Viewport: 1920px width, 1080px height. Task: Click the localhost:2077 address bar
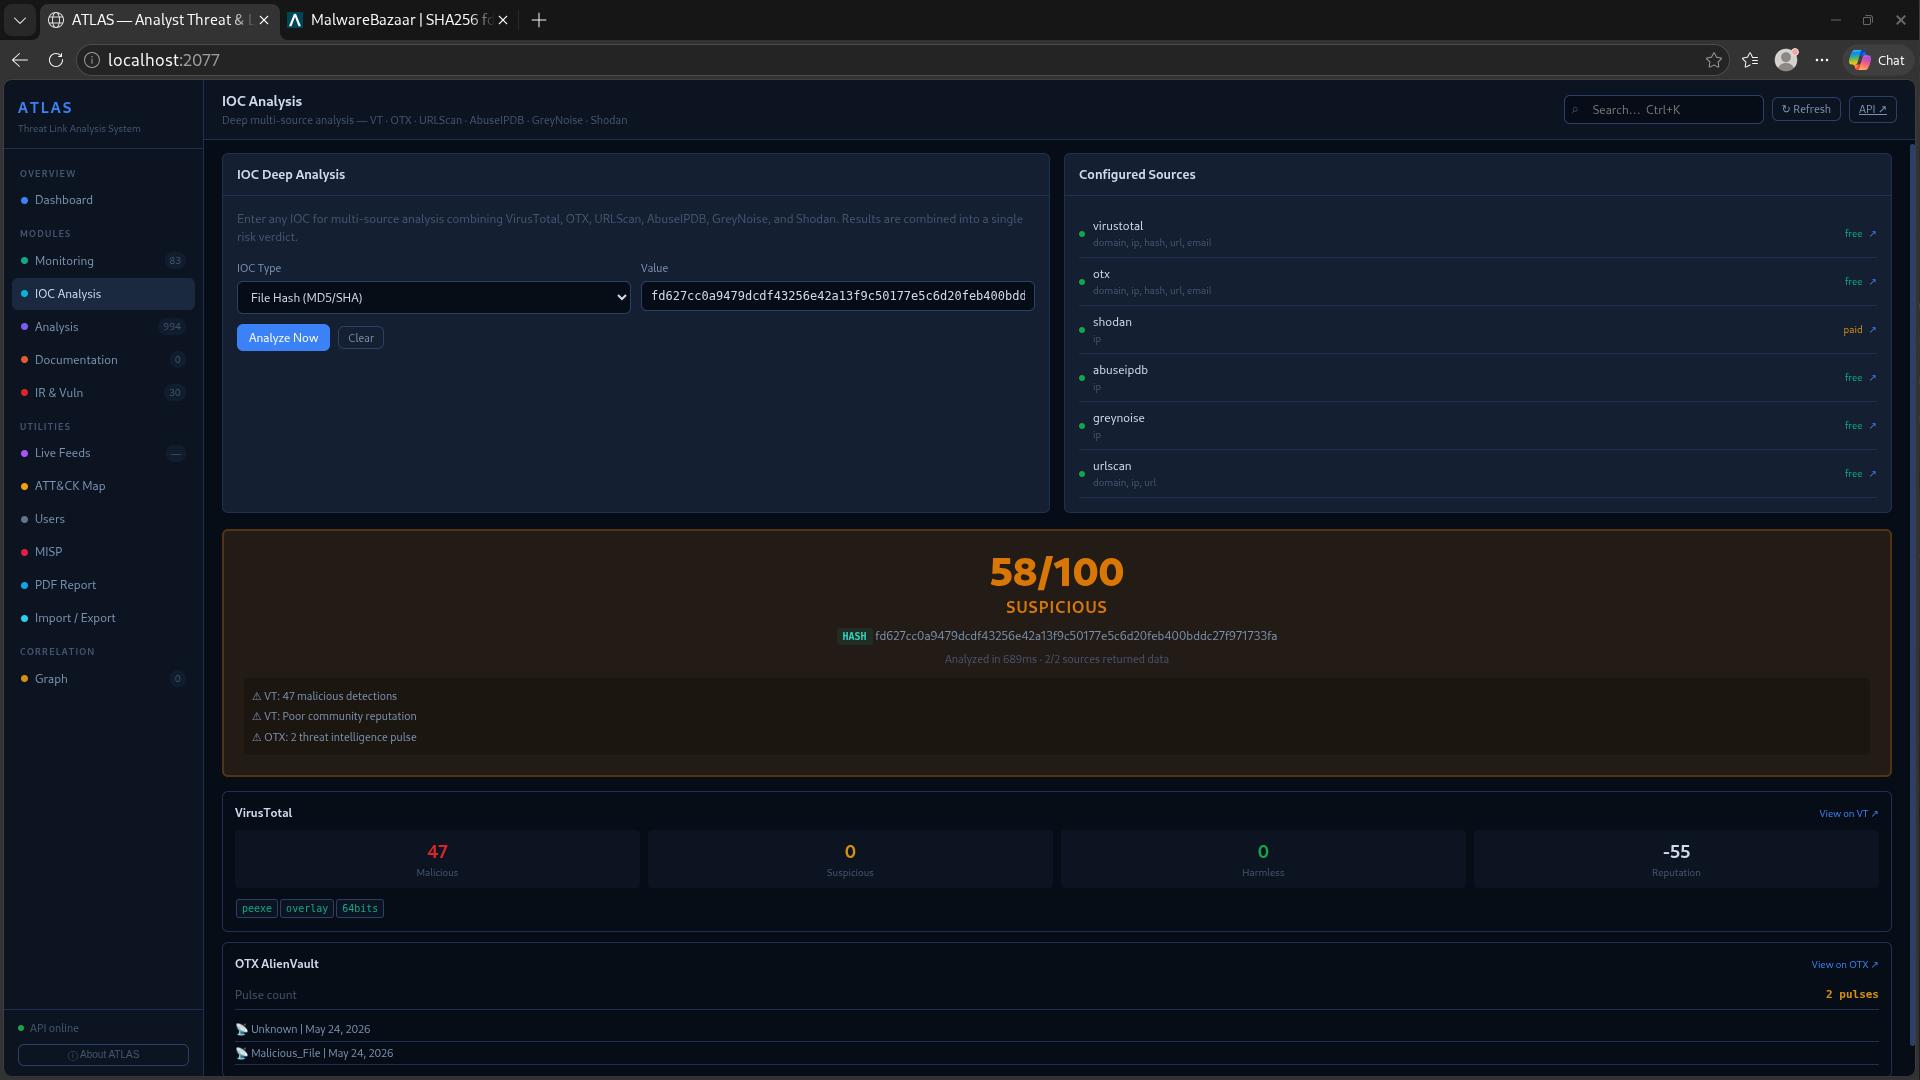900,60
